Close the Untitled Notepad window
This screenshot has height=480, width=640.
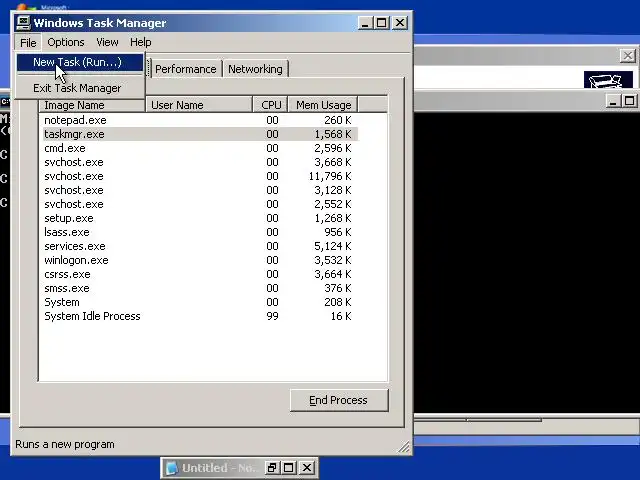tap(307, 468)
